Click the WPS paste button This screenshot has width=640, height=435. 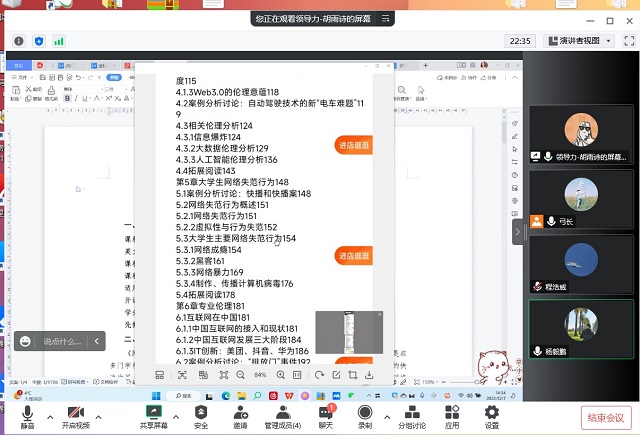coord(16,93)
